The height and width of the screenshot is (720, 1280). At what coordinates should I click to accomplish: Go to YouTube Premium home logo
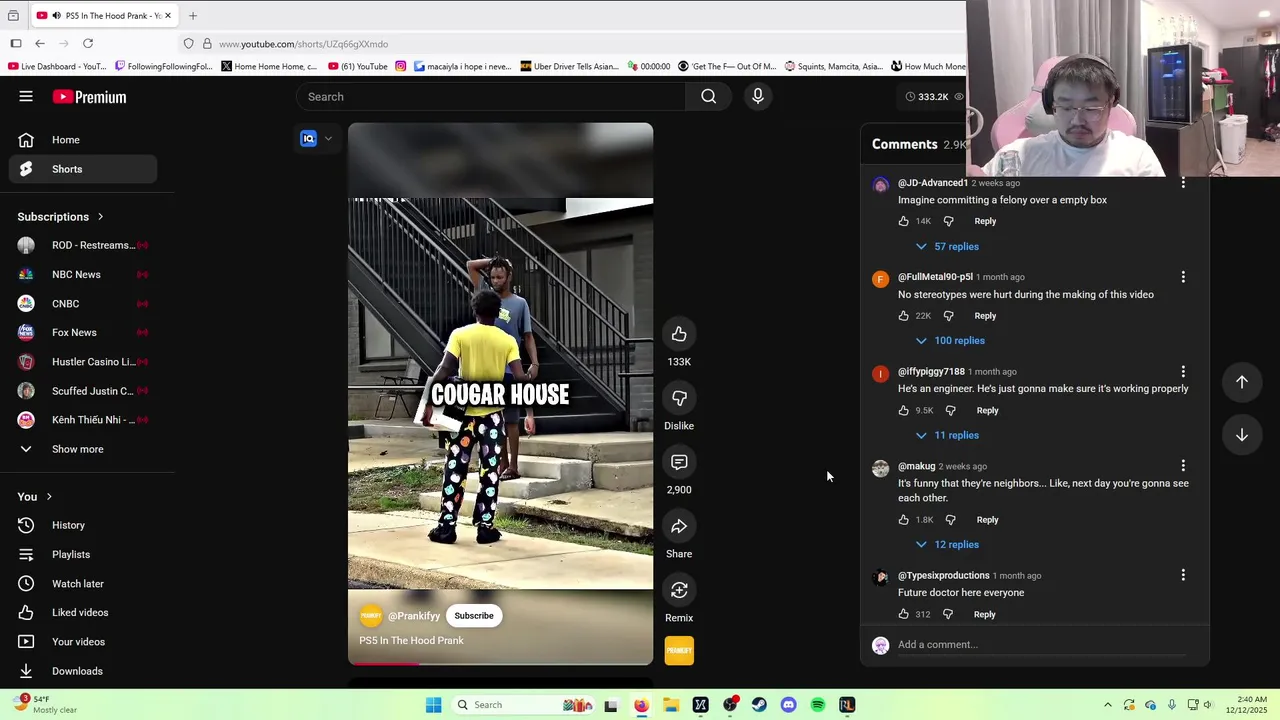(89, 97)
